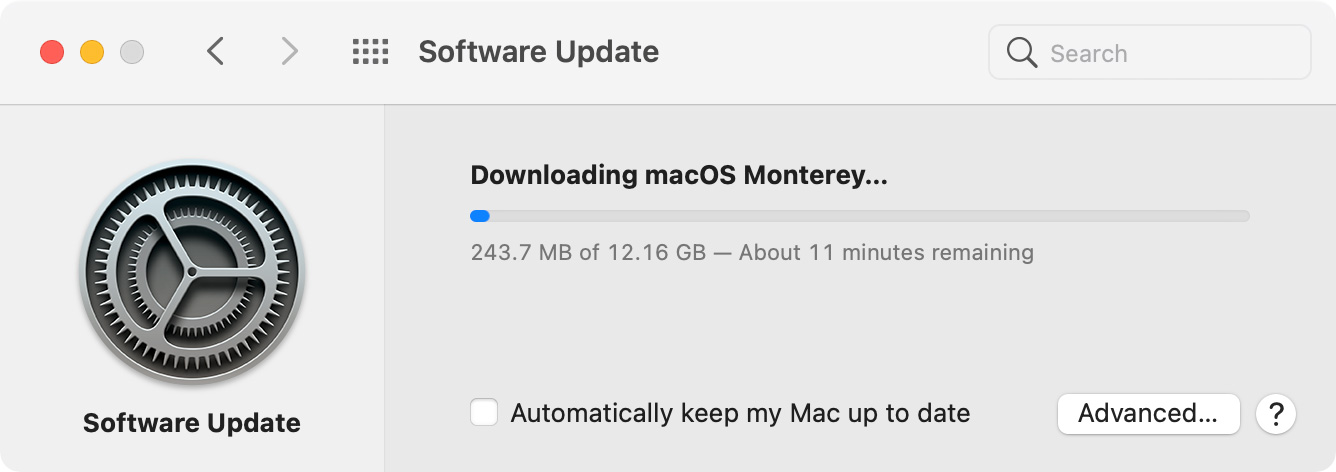Viewport: 1336px width, 472px height.
Task: Open the Advanced... options
Action: tap(1148, 413)
